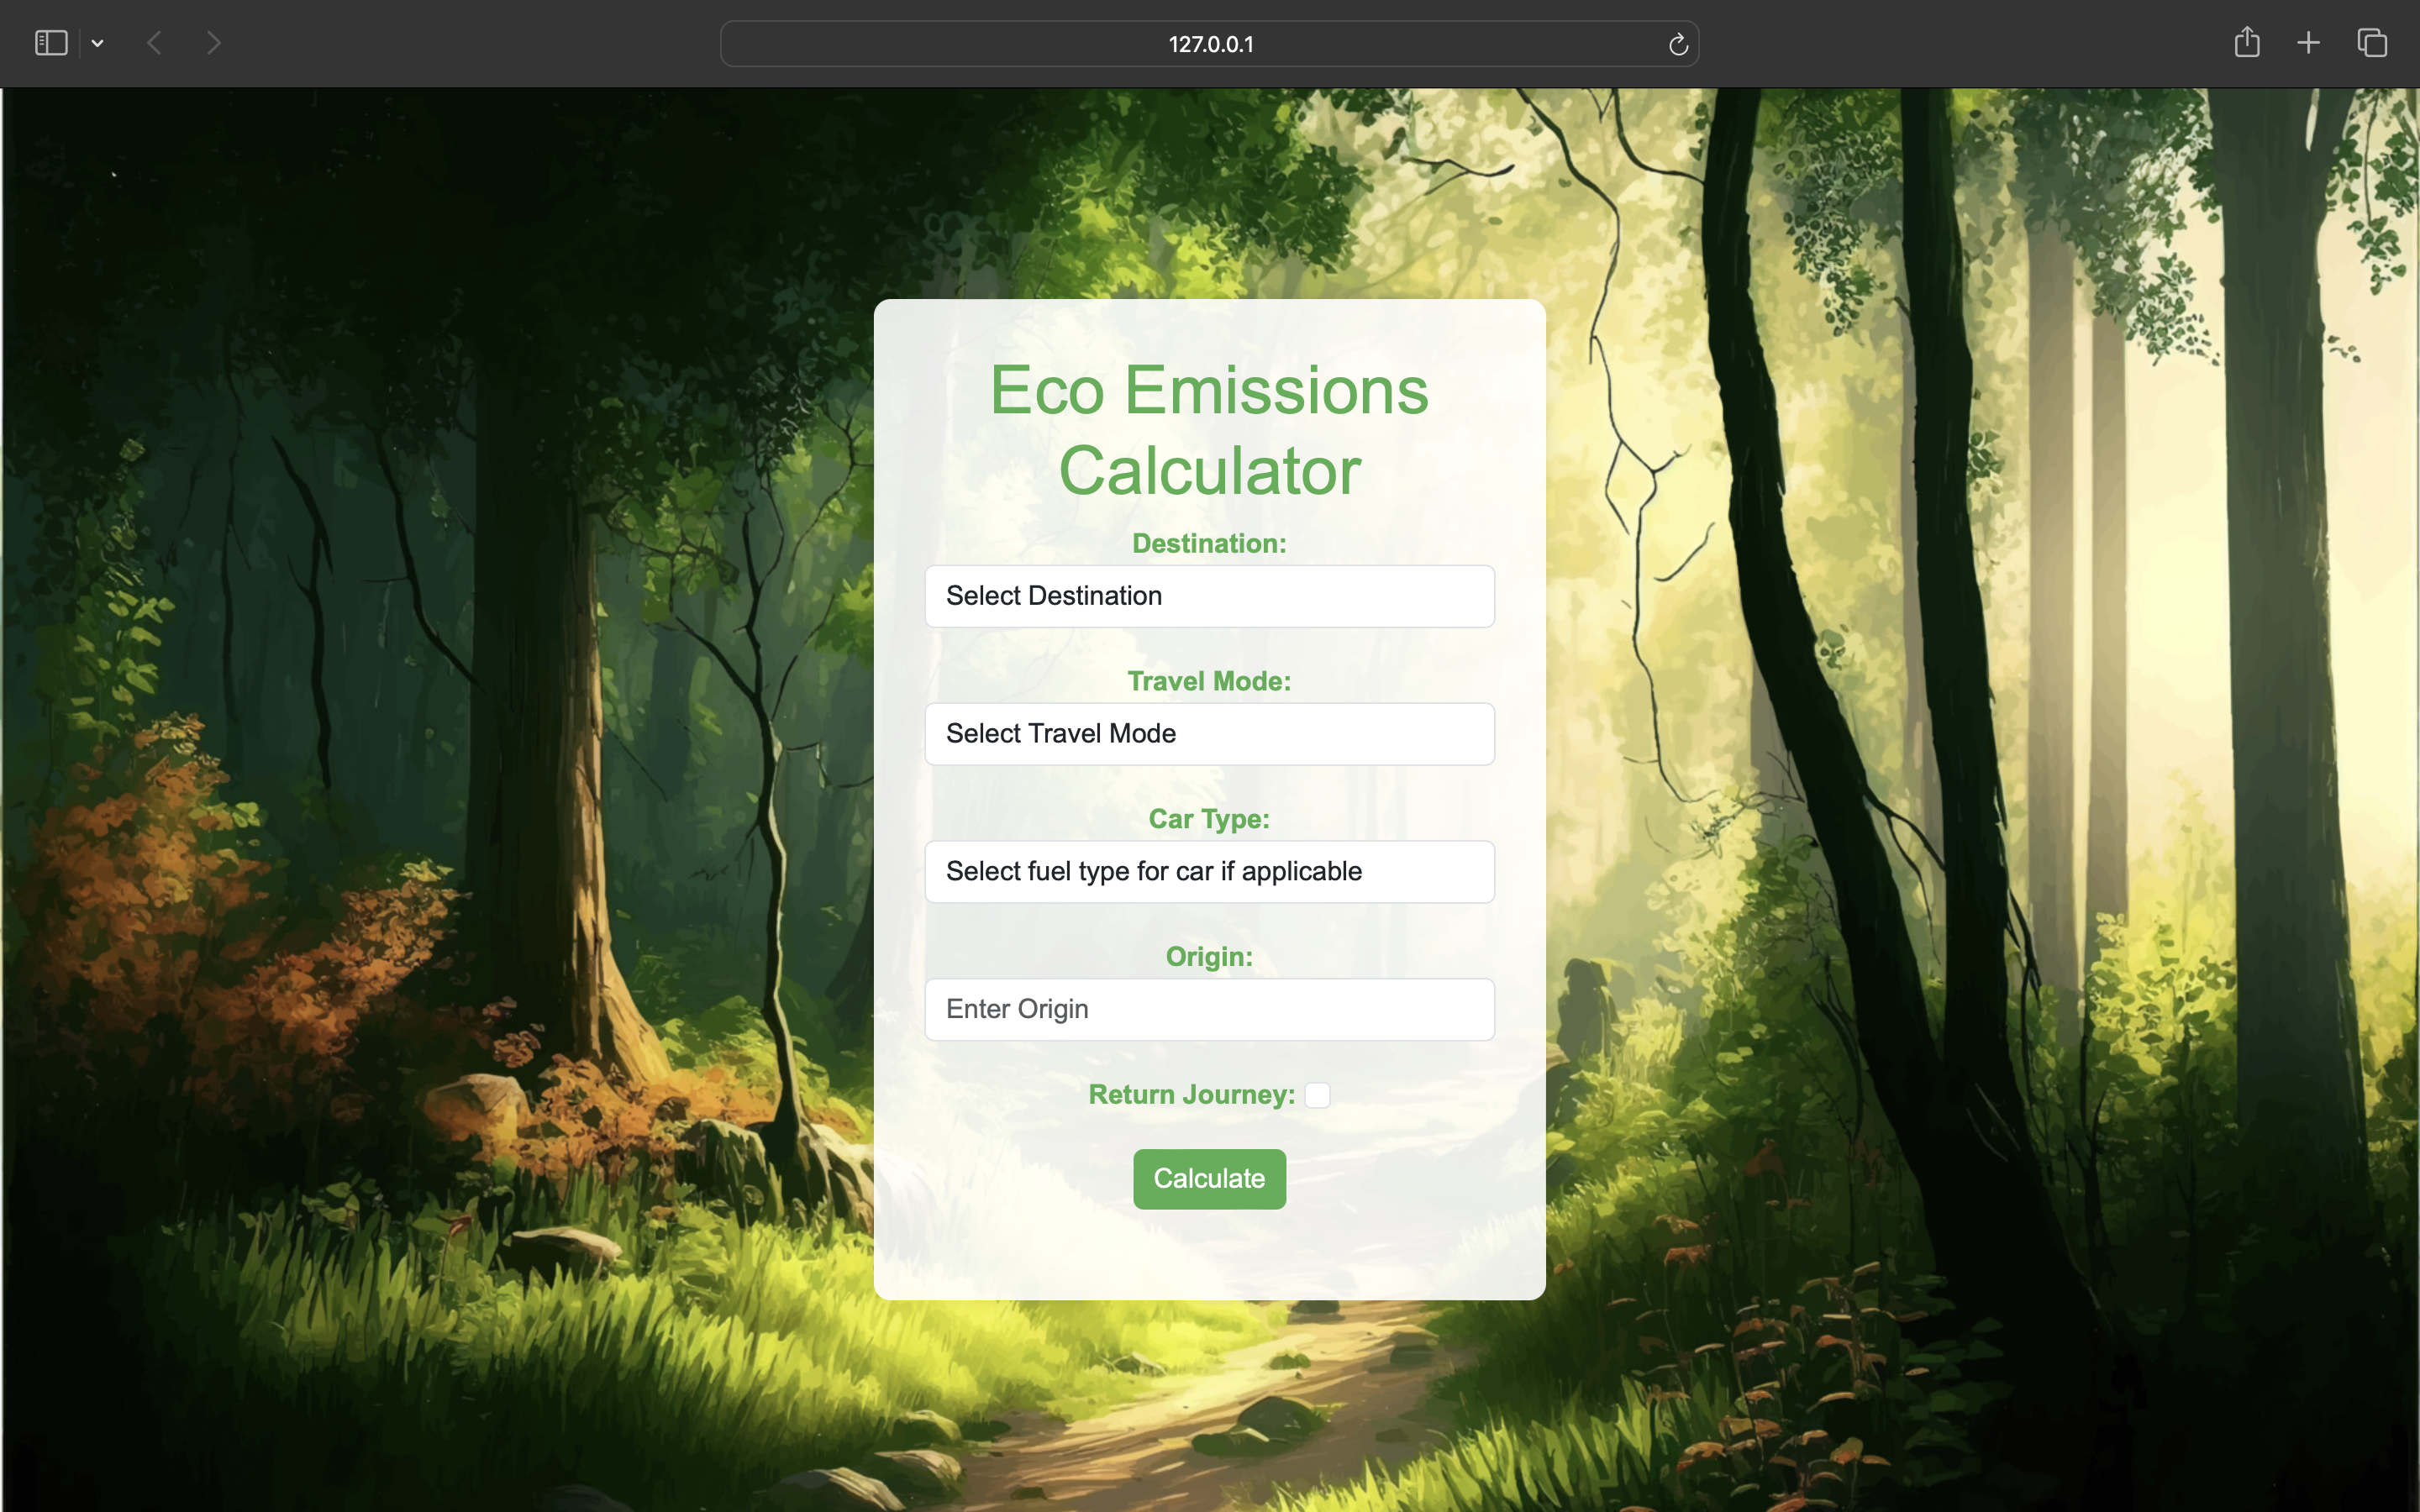Click the browser sidebar toggle icon
The image size is (2420, 1512).
[x=50, y=44]
